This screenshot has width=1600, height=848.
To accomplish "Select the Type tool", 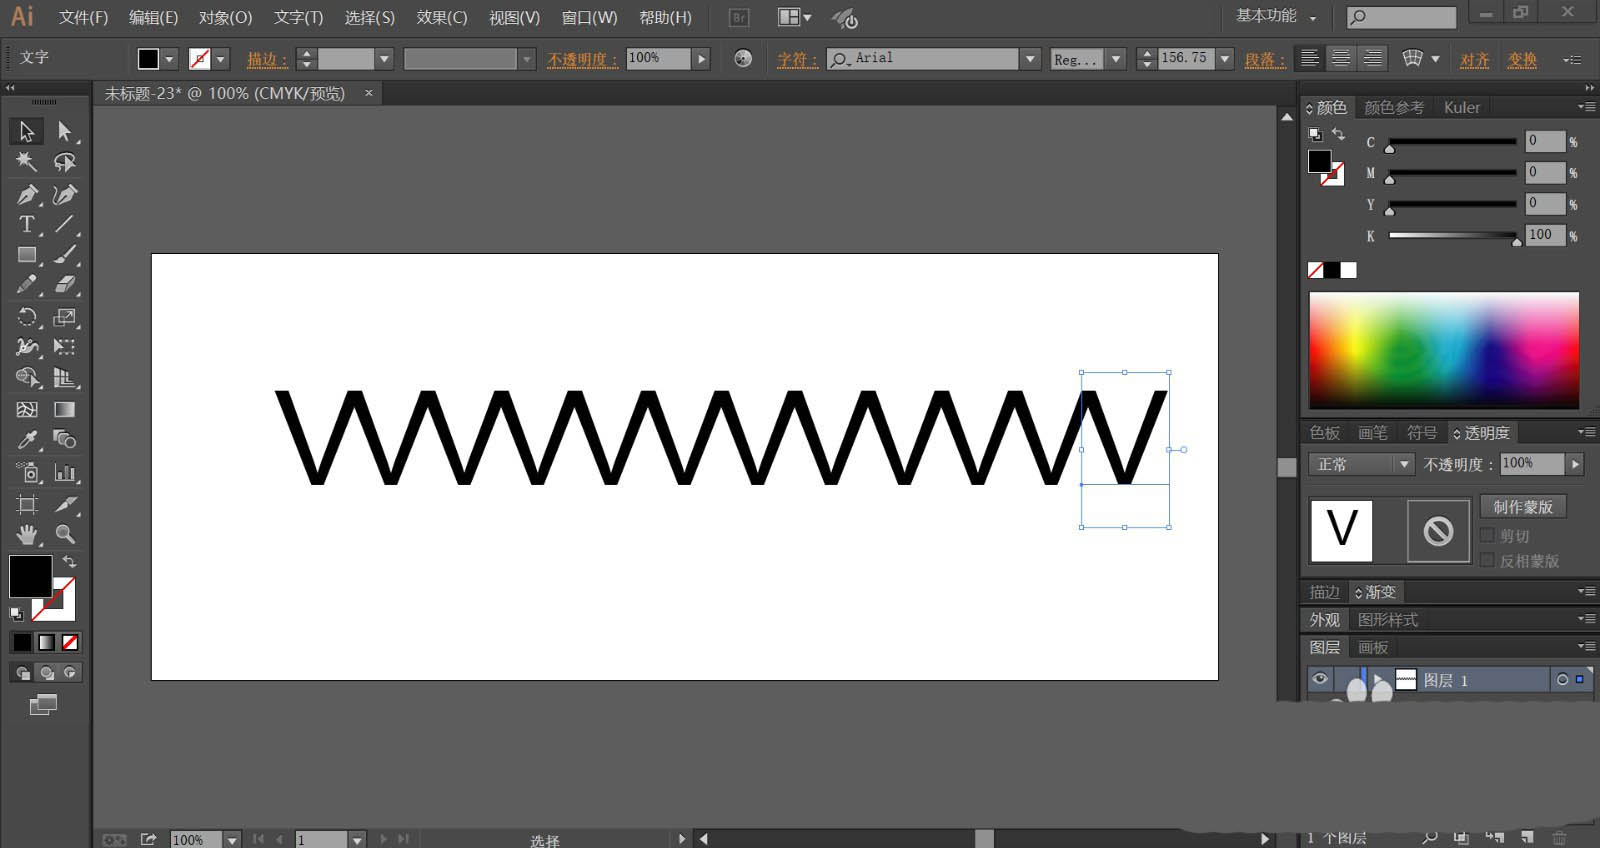I will pos(27,224).
